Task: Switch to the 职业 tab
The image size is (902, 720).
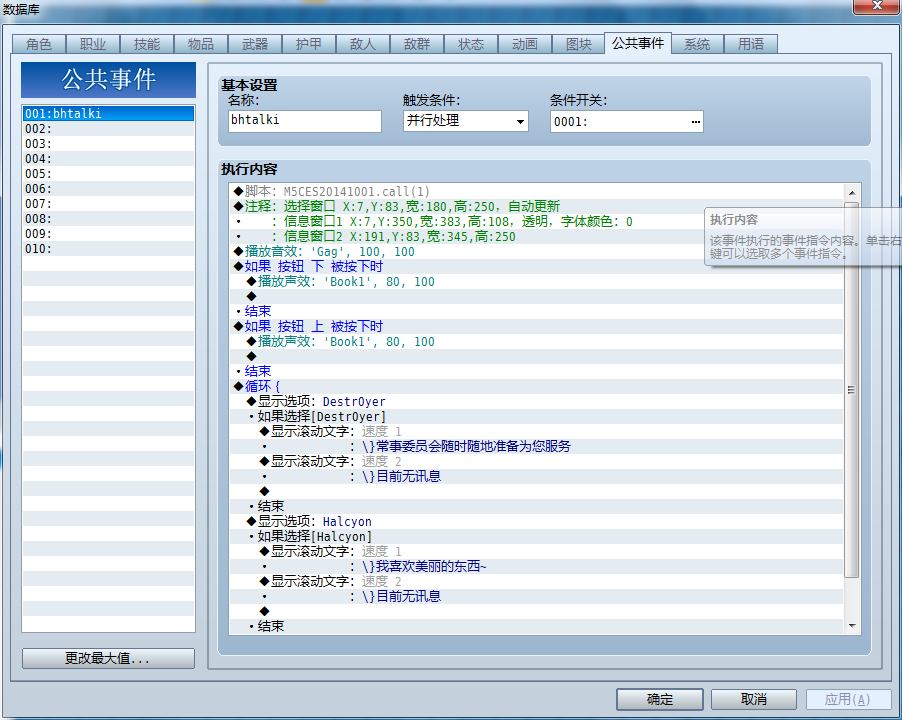Action: [x=93, y=44]
